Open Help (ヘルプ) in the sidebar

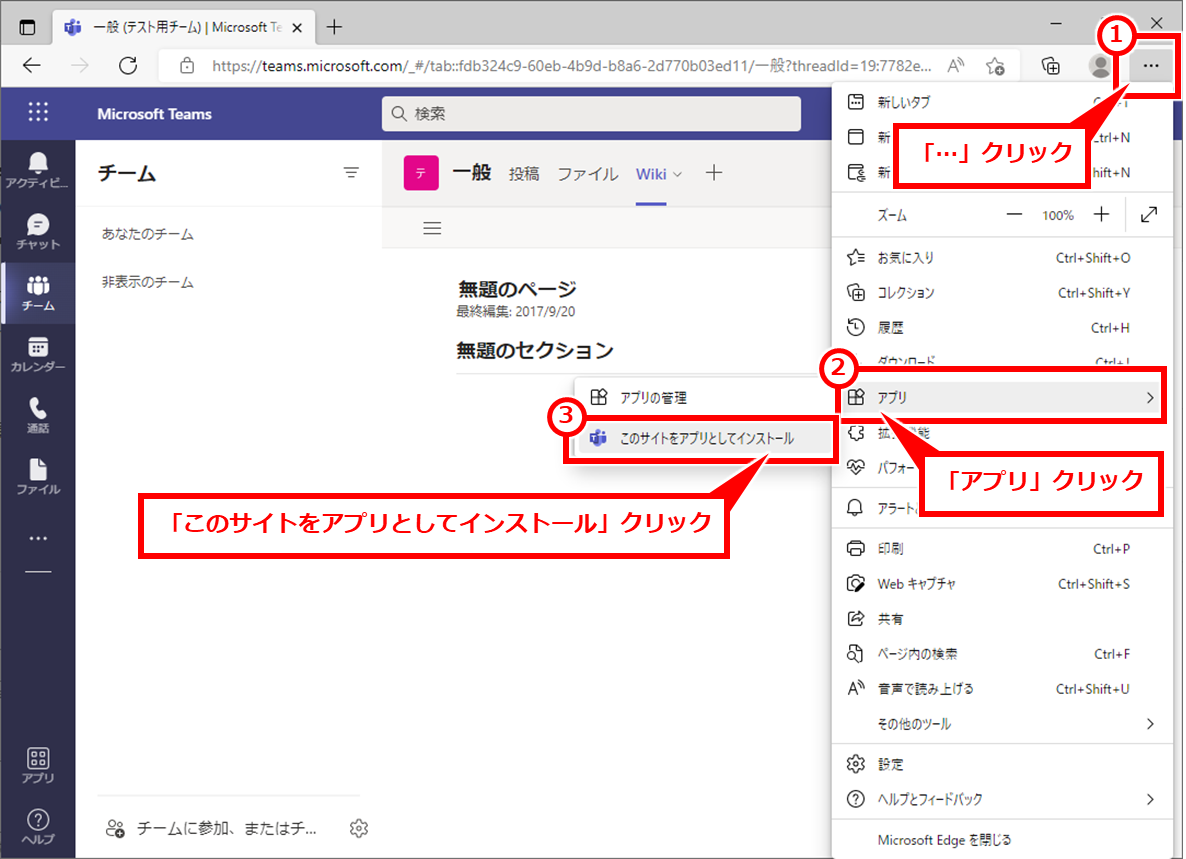coord(38,826)
